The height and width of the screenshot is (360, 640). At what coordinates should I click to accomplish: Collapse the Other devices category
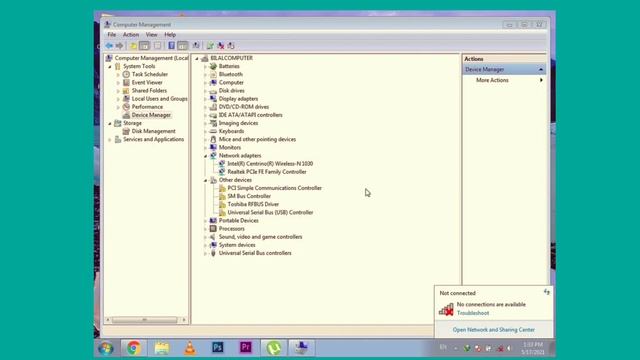click(206, 180)
